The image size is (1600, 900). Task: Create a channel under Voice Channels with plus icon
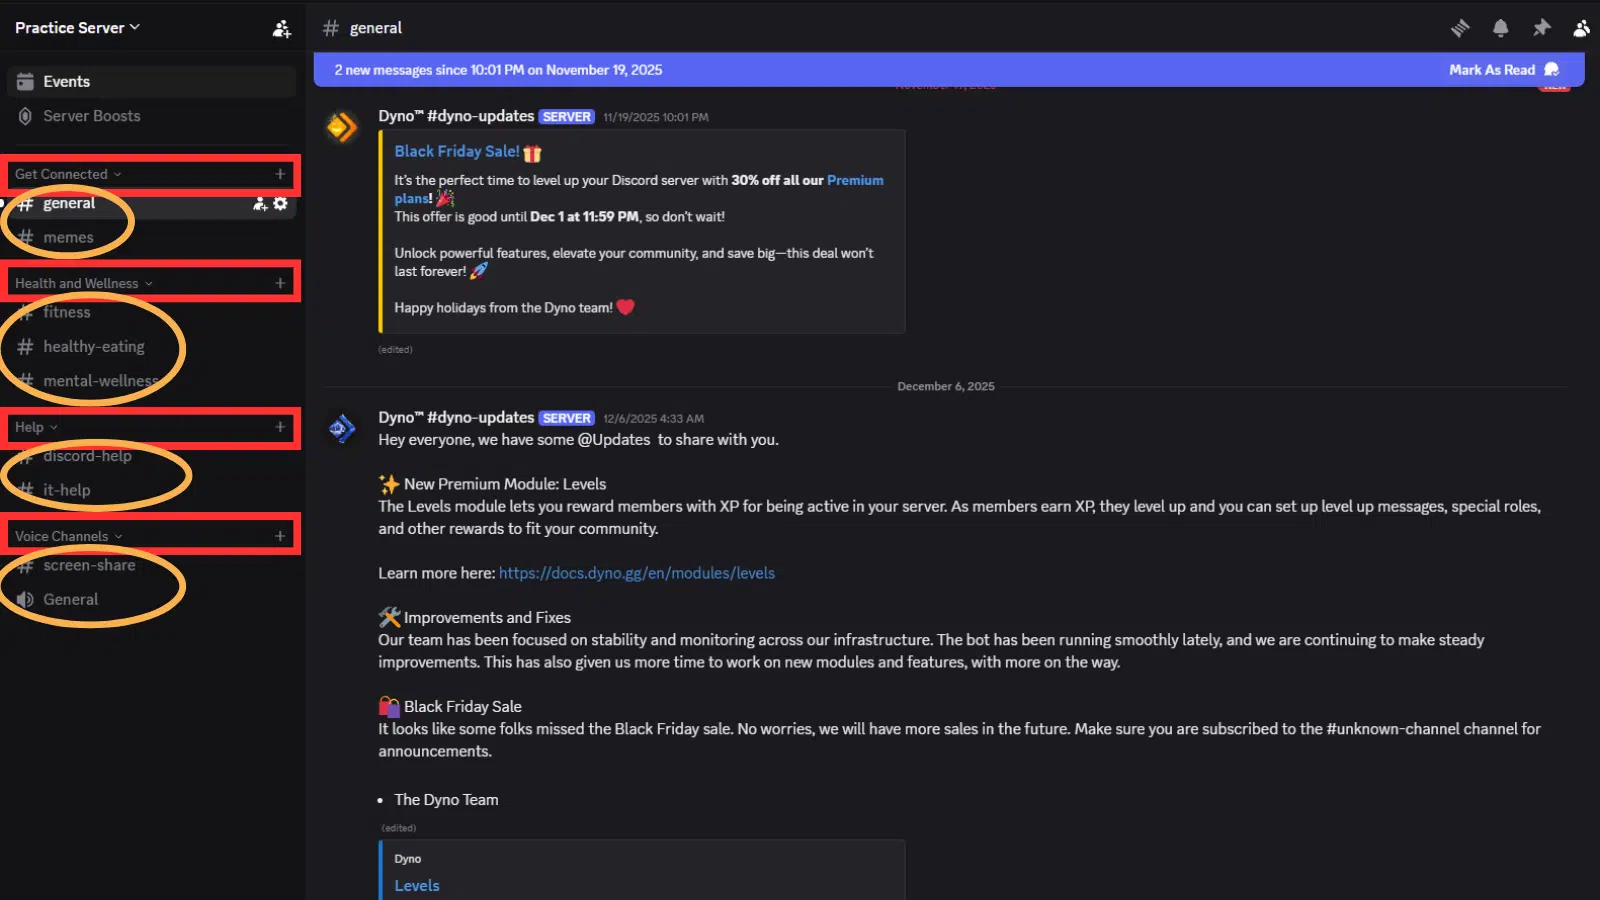click(x=280, y=536)
